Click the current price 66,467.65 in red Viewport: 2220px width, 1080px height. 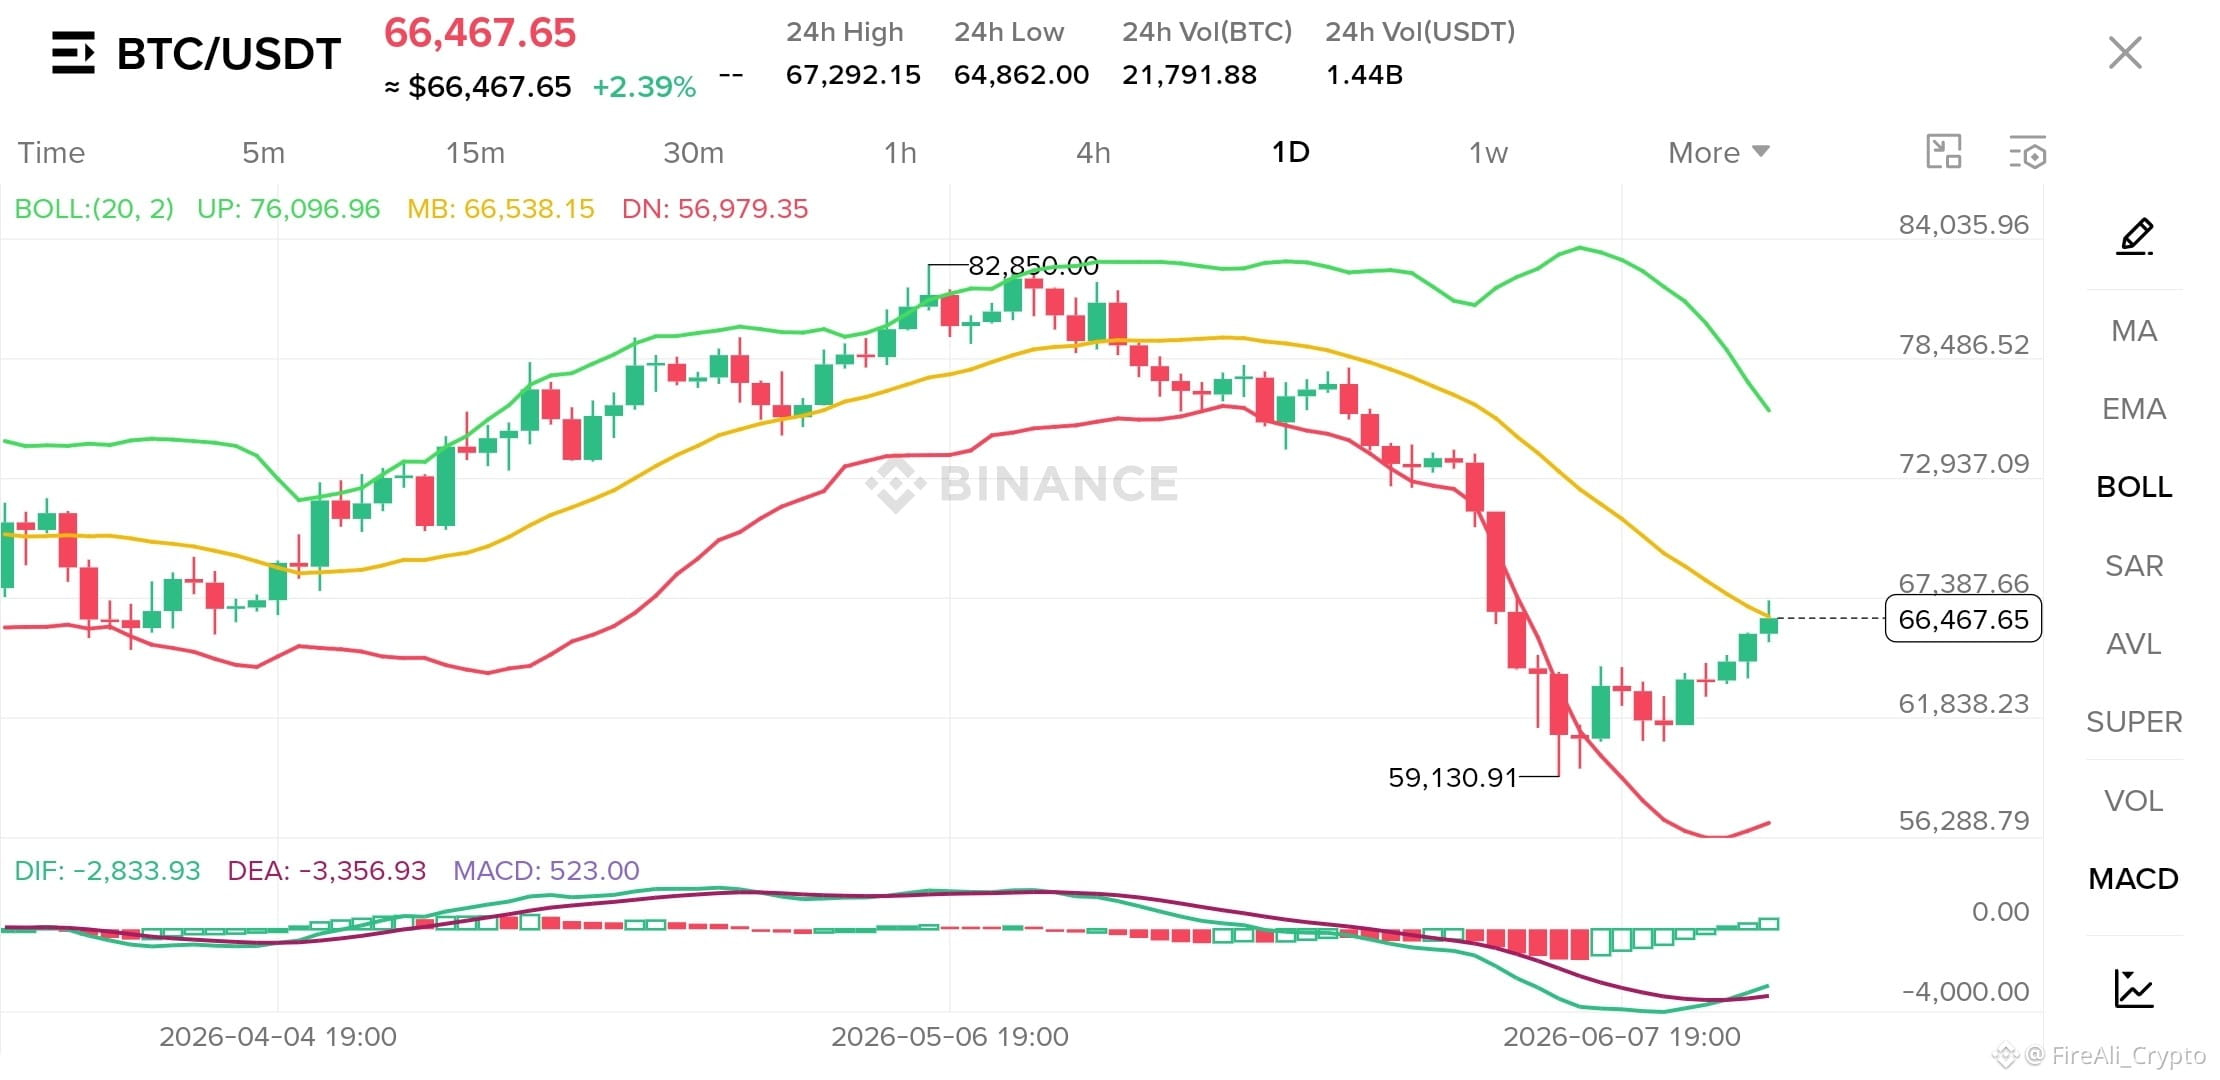(480, 33)
